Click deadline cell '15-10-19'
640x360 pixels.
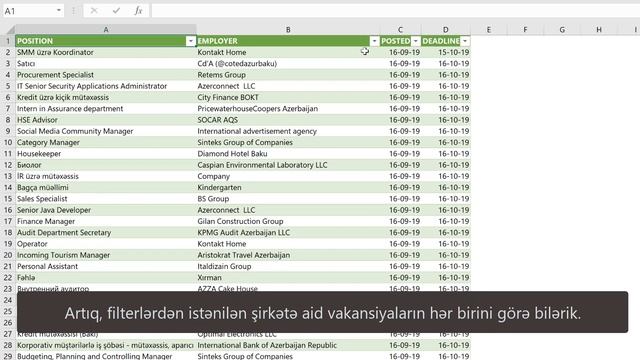pos(446,52)
